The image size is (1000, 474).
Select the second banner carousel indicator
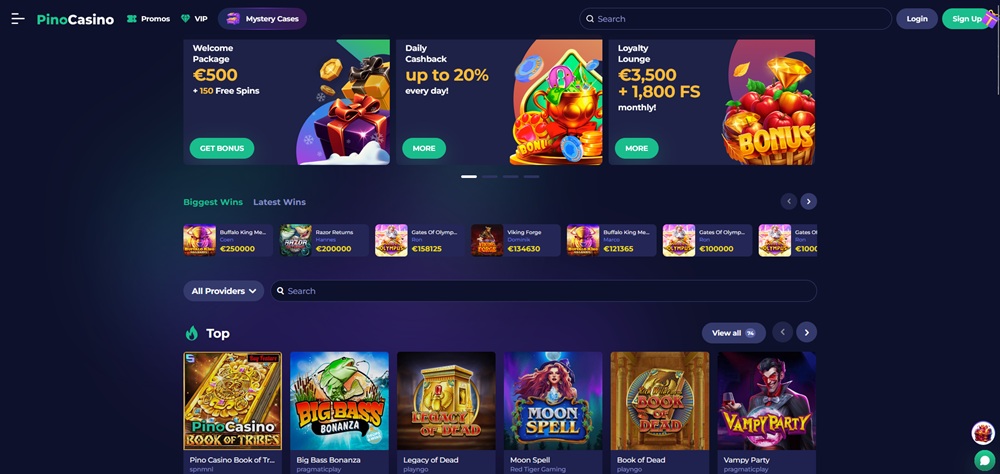490,177
